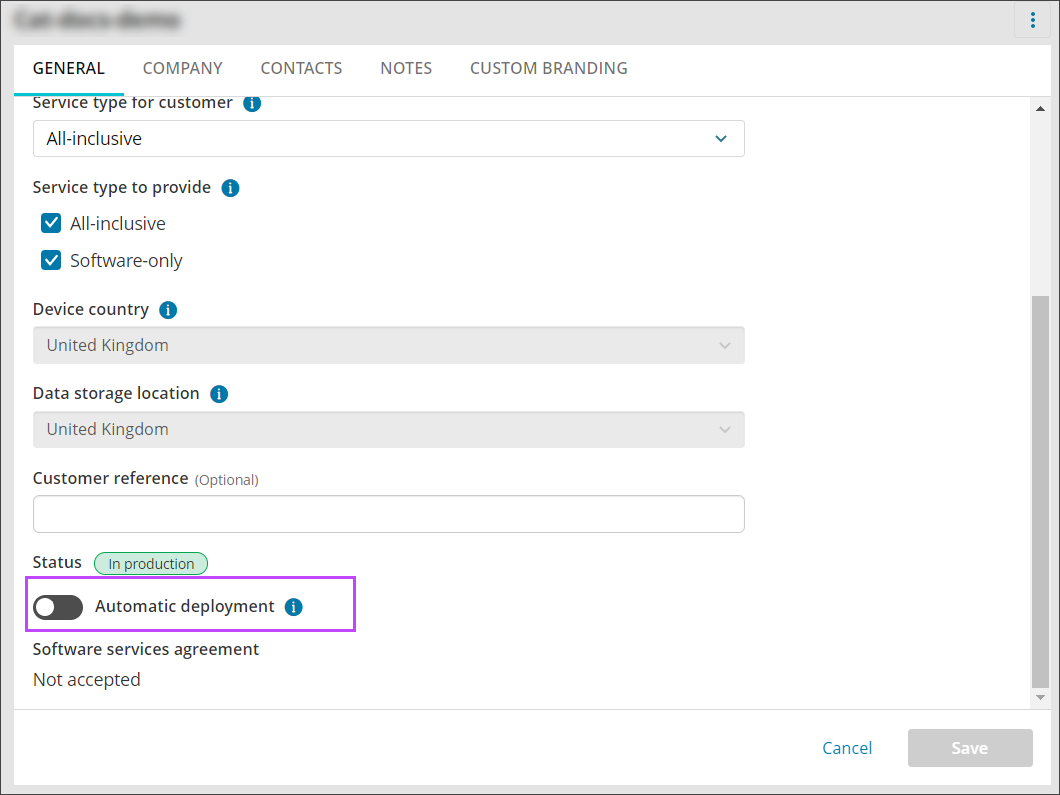Uncheck the Software-only checkbox
Viewport: 1060px width, 795px height.
coord(51,260)
